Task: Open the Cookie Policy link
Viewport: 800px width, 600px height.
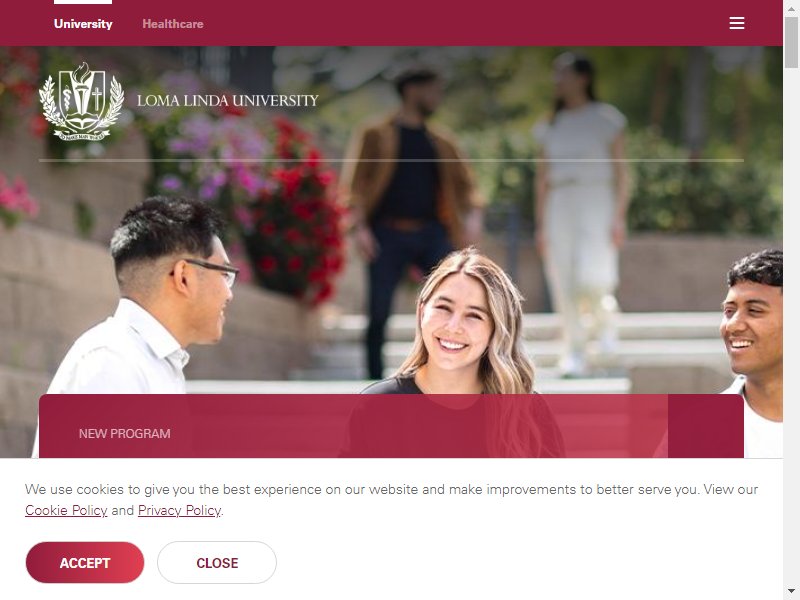Action: pyautogui.click(x=66, y=510)
